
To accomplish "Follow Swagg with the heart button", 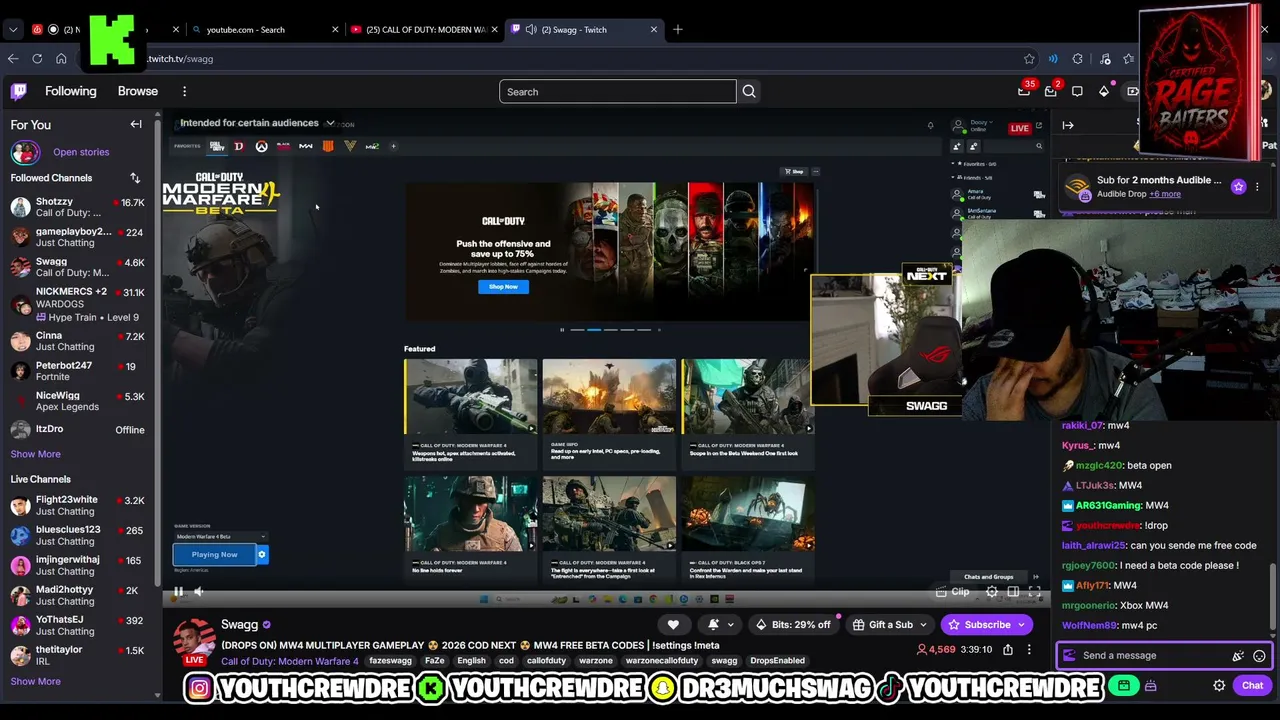I will [673, 625].
